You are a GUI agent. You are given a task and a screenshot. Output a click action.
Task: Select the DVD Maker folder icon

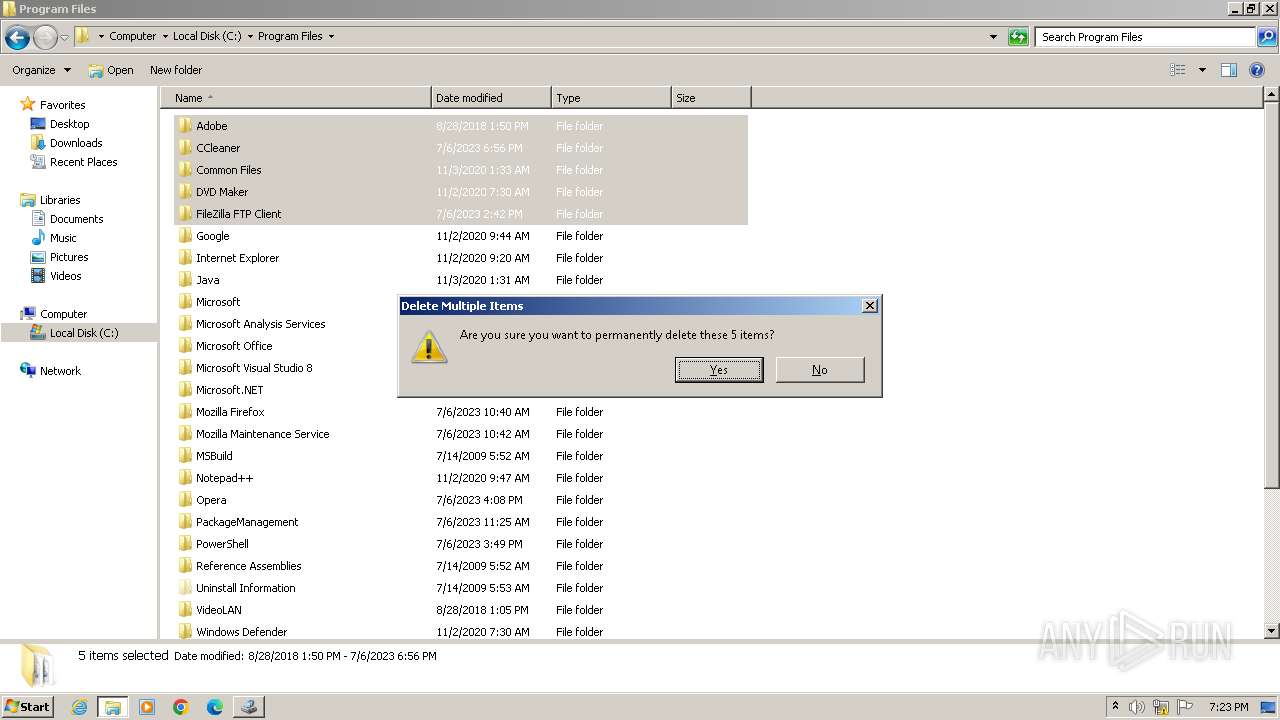(185, 192)
